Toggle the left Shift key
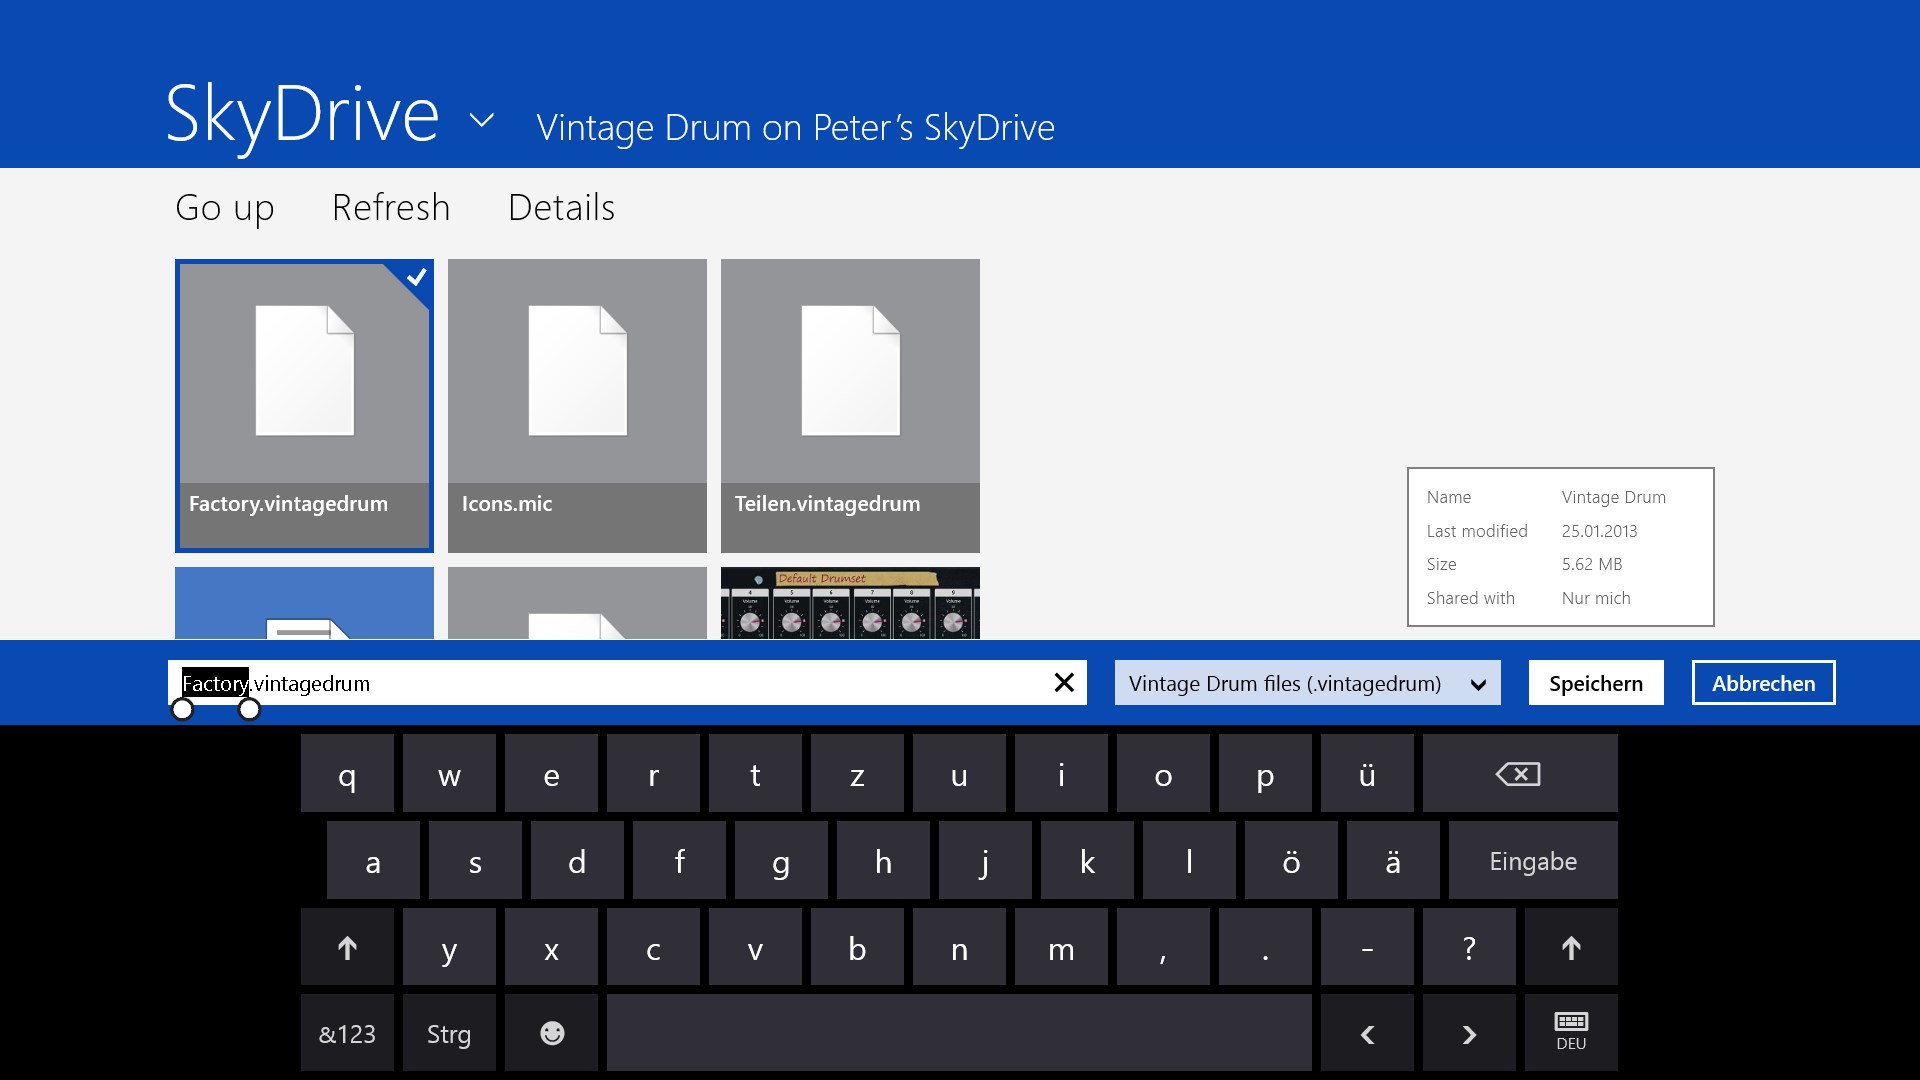The image size is (1920, 1080). 347,948
